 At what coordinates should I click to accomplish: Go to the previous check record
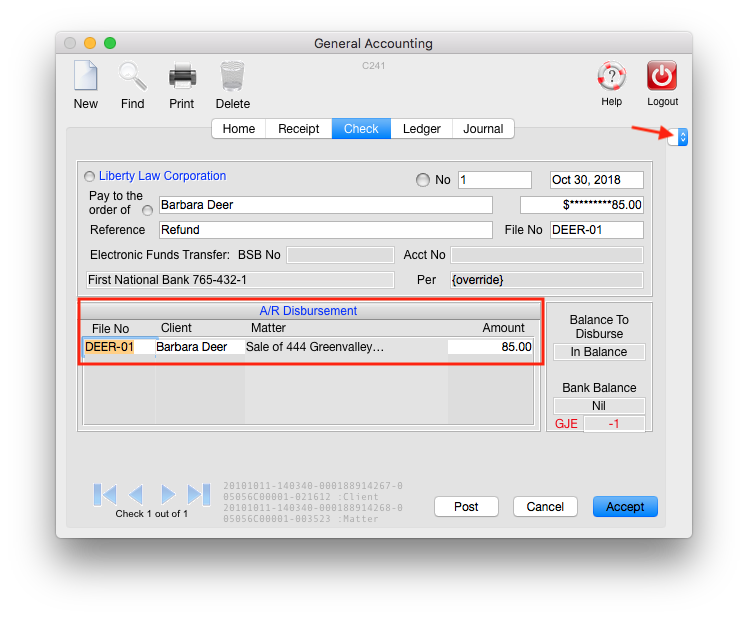click(x=136, y=494)
